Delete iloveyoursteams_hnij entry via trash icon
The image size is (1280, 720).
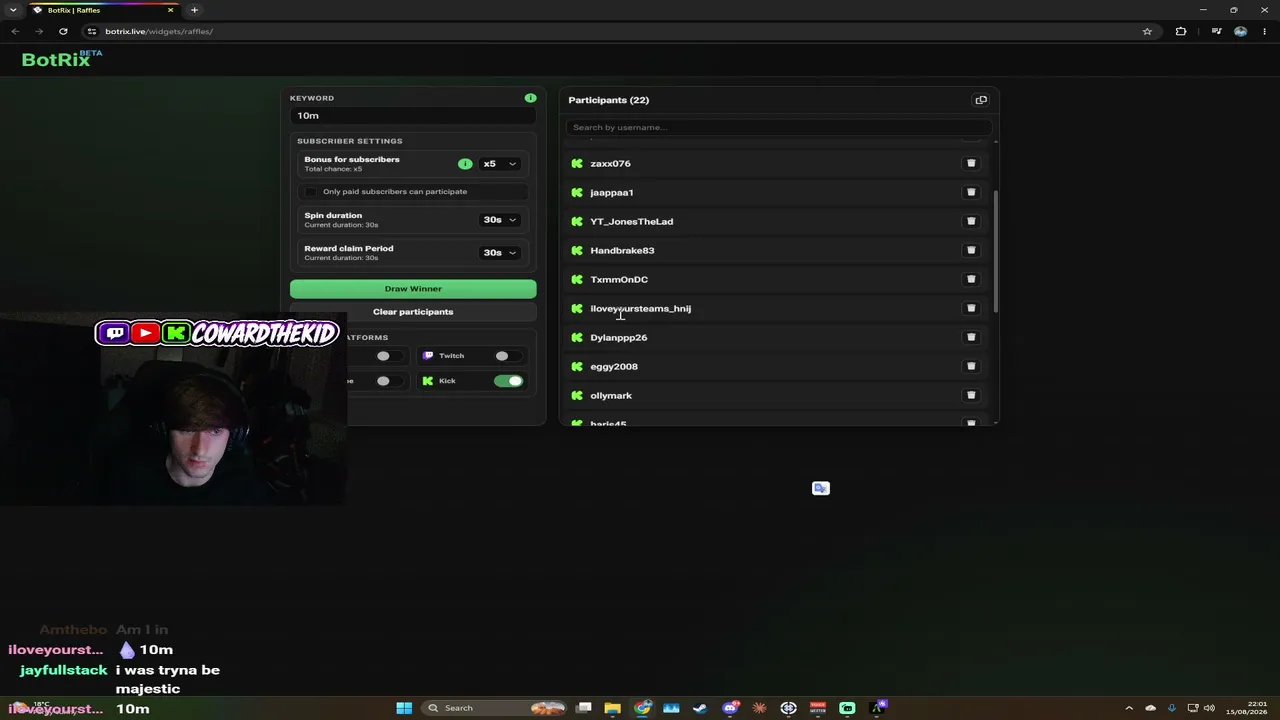[971, 308]
